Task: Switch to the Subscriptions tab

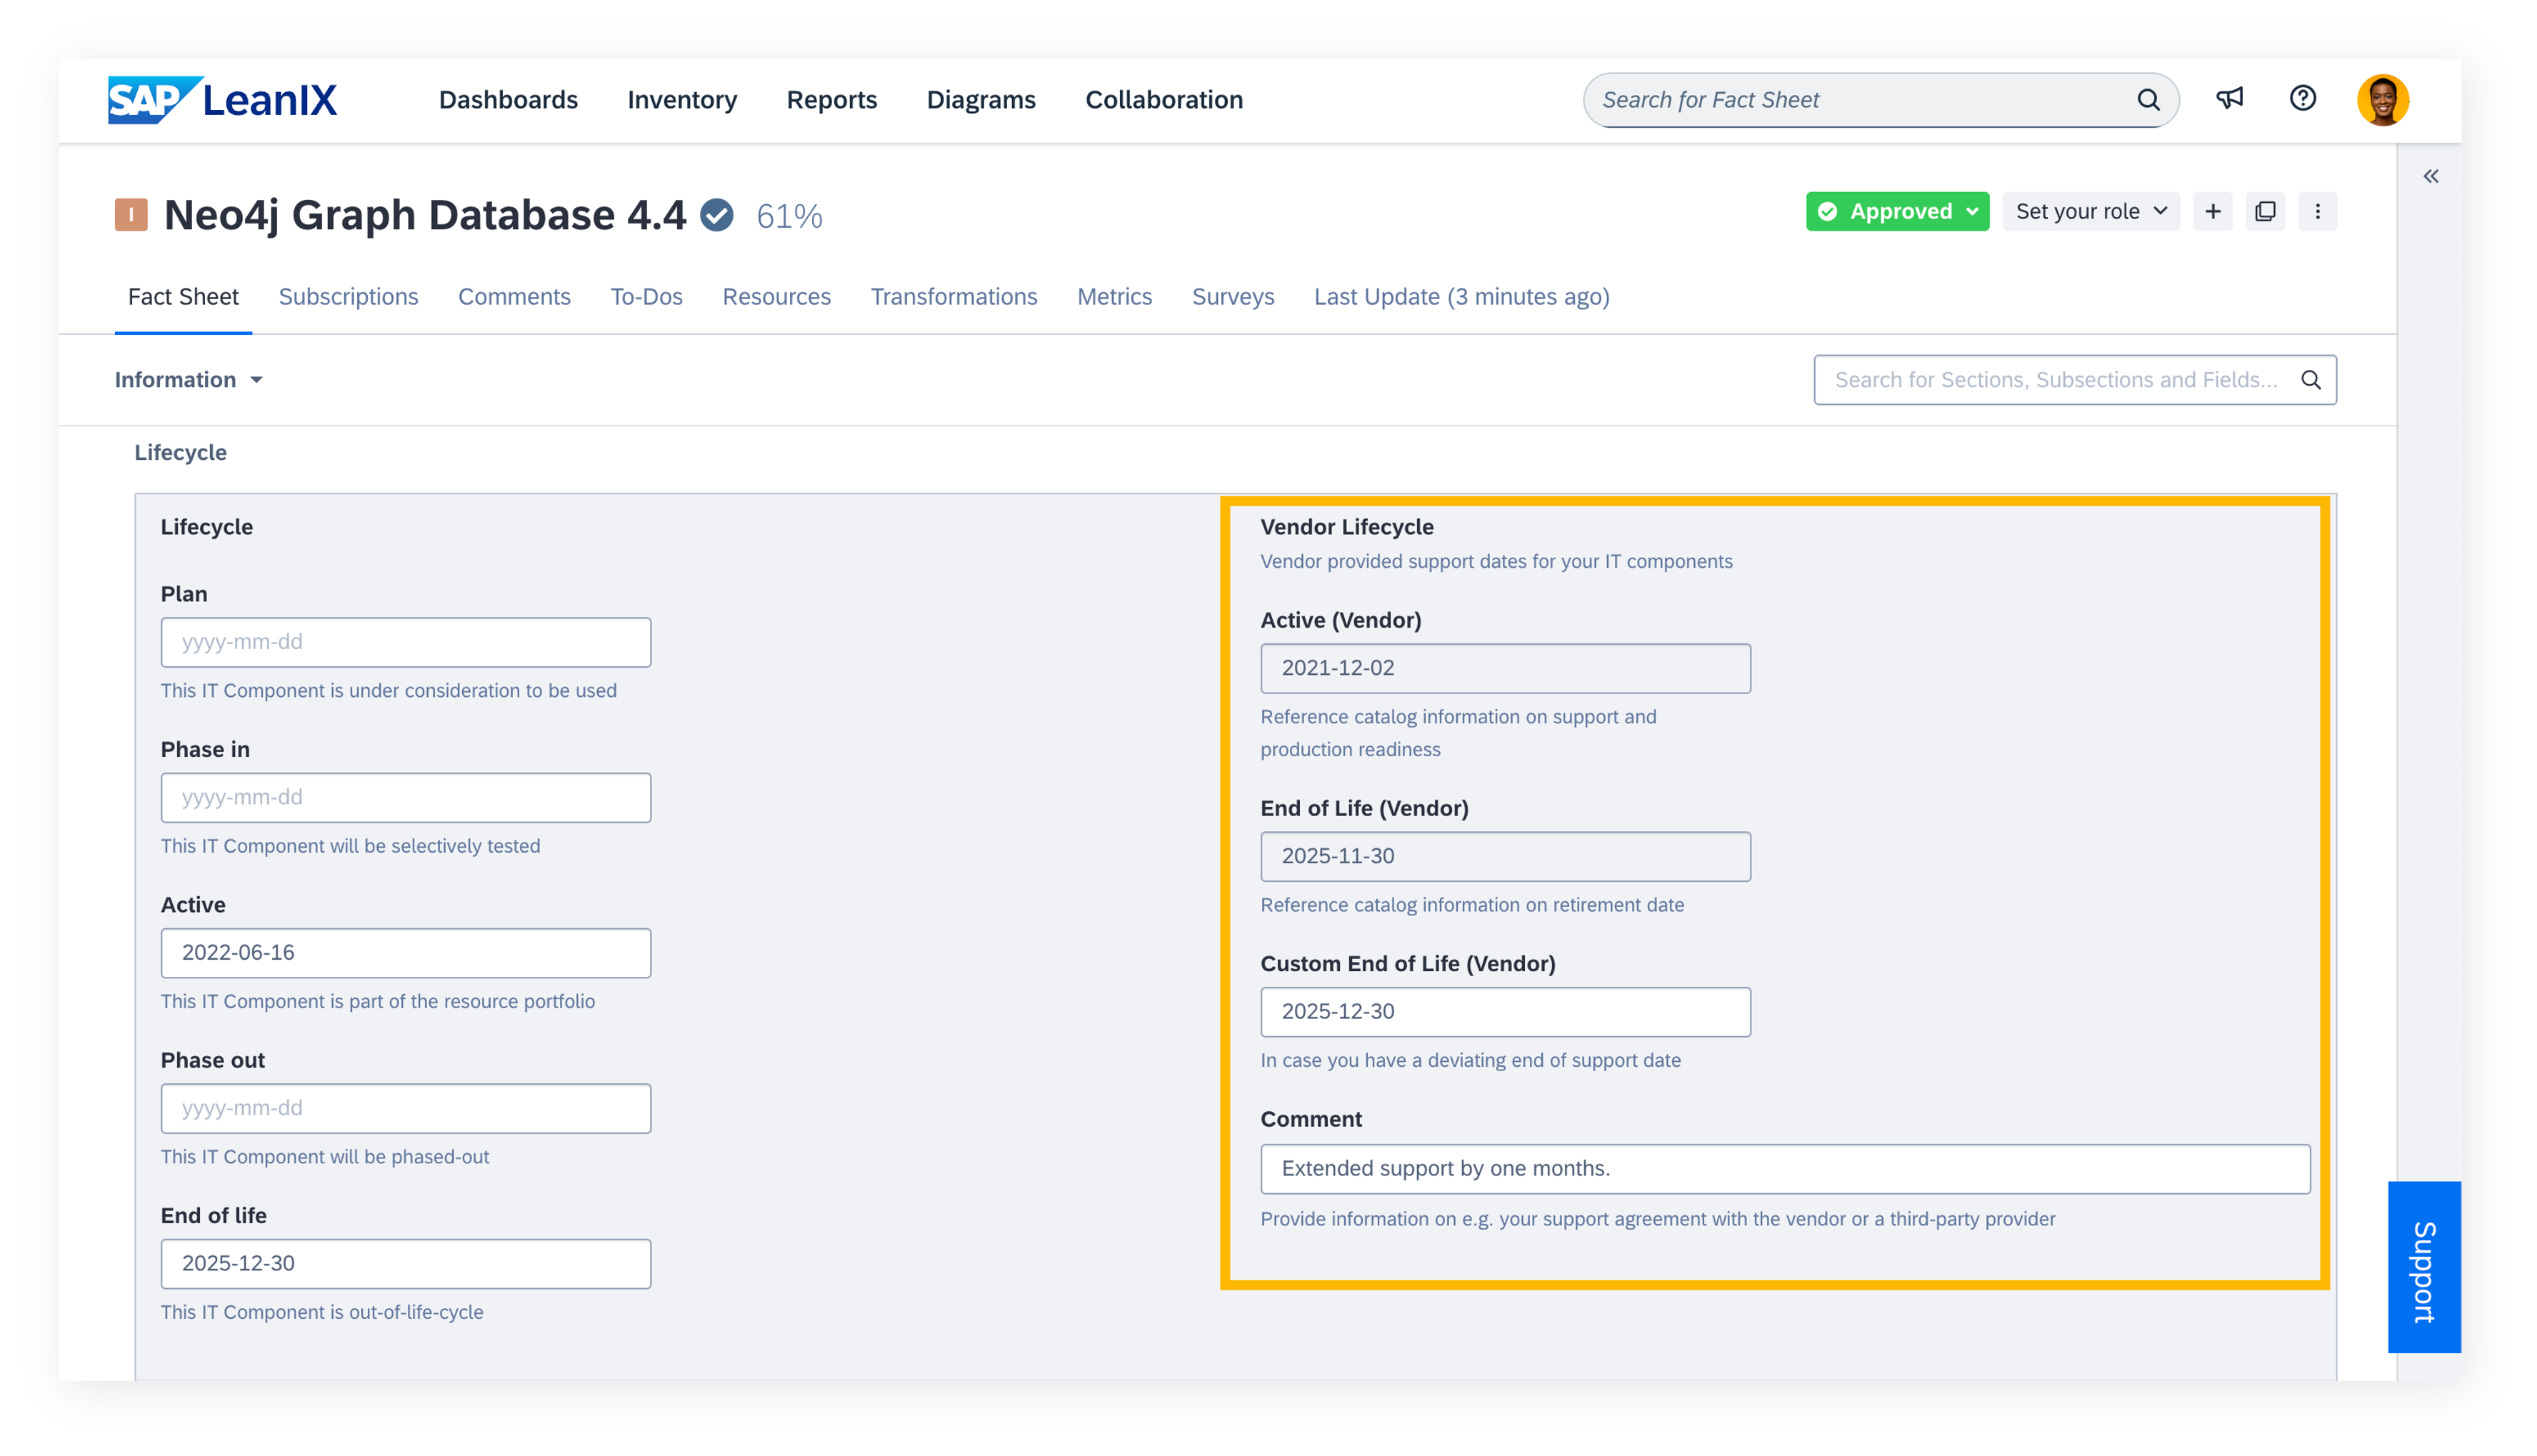Action: 348,297
